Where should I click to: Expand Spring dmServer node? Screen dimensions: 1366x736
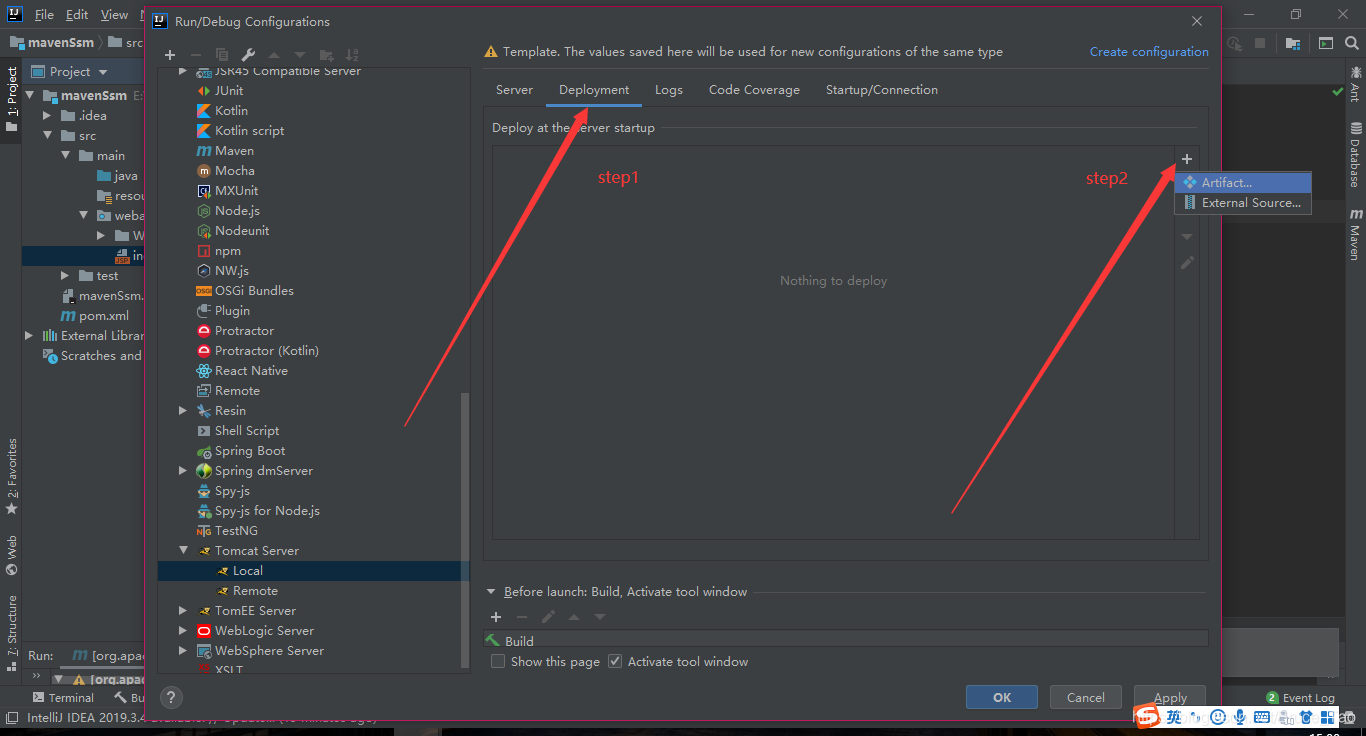182,471
